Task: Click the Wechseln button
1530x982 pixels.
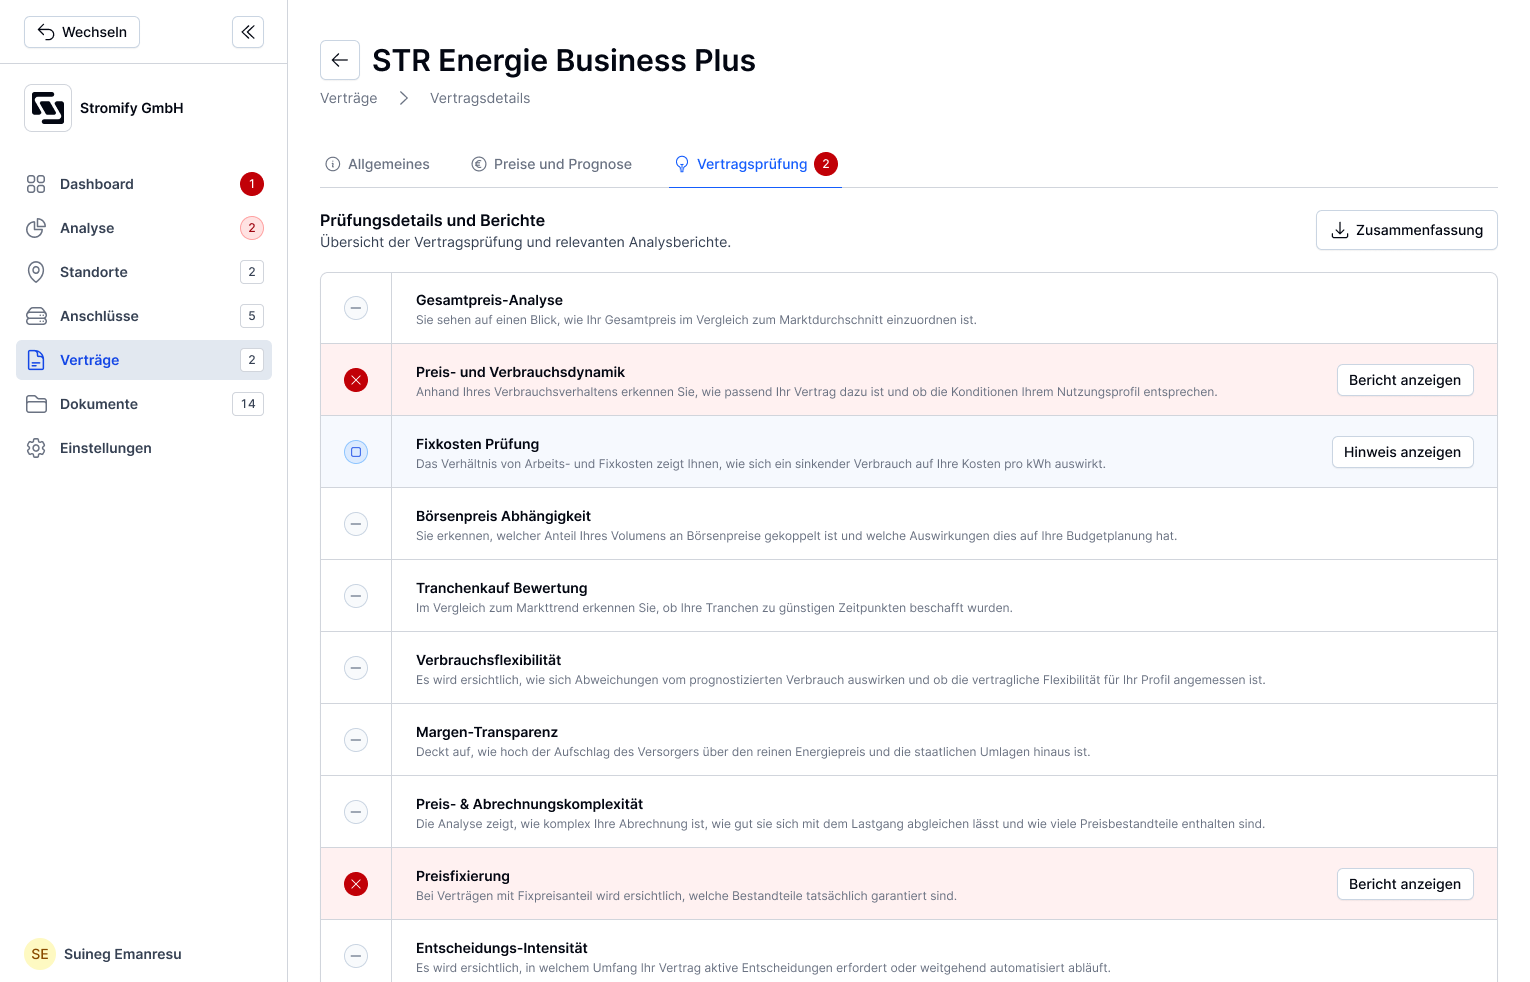Action: (82, 32)
